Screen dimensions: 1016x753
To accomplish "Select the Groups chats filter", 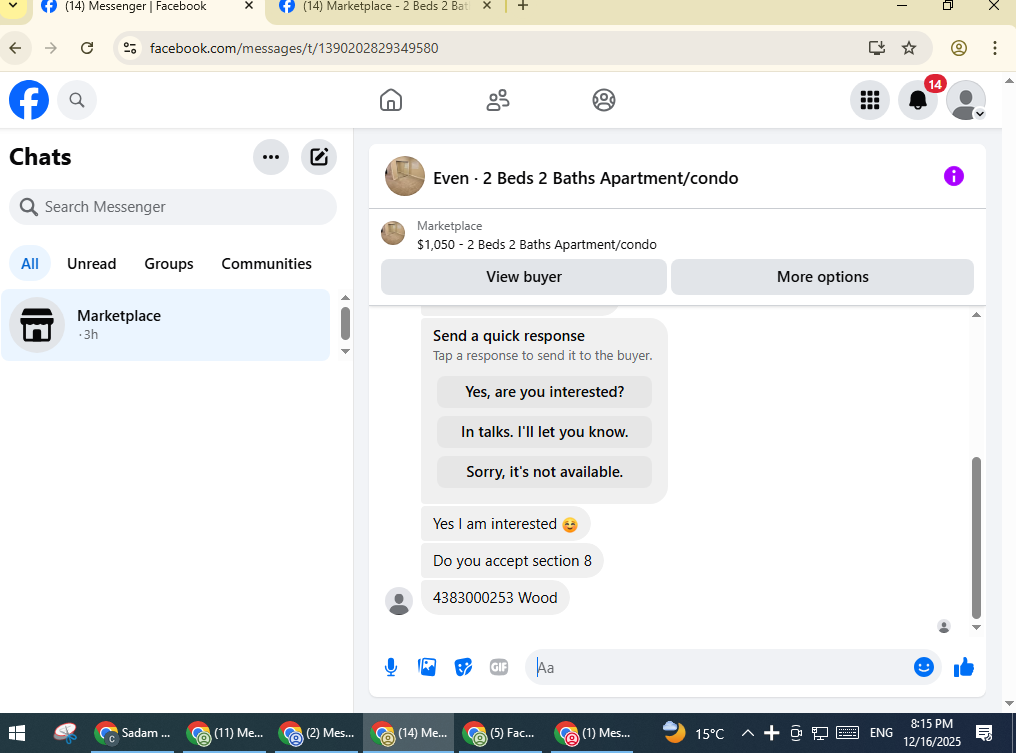I will (x=168, y=264).
